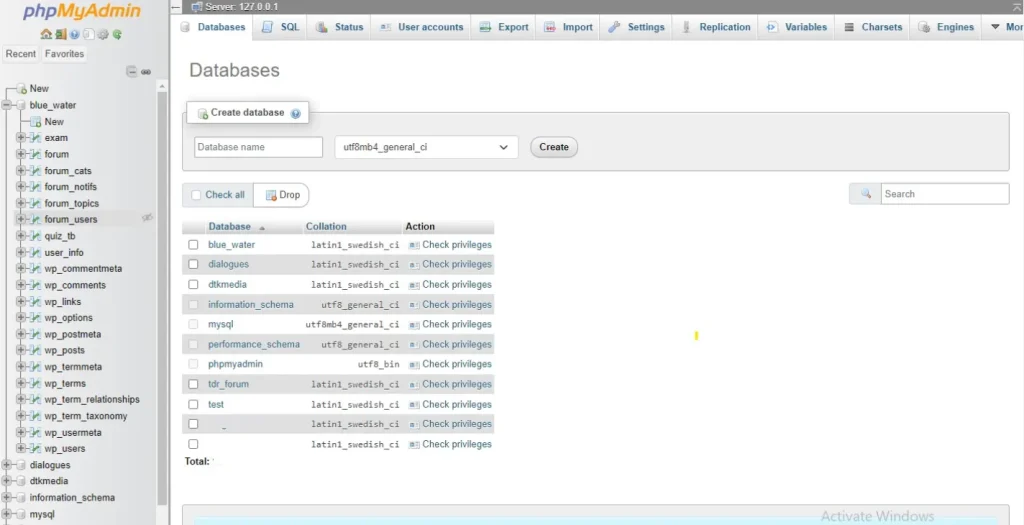Expand the dtkmedia database in tree
Image resolution: width=1024 pixels, height=525 pixels.
point(7,481)
